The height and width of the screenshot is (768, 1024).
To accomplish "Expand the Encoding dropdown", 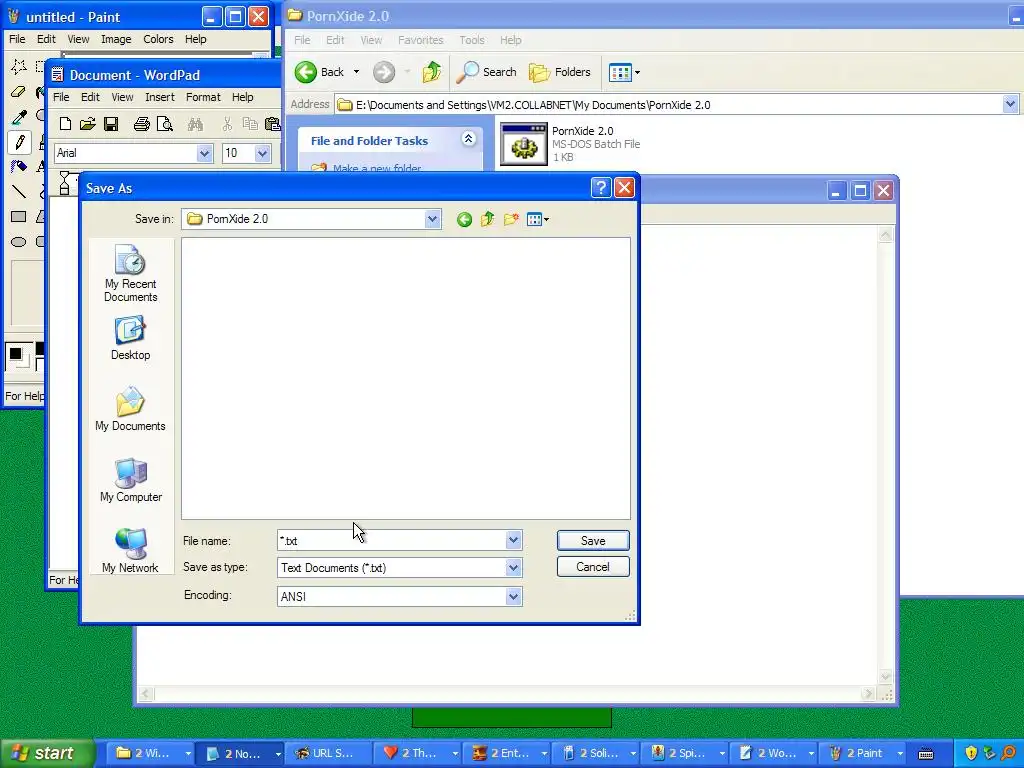I will tap(513, 596).
